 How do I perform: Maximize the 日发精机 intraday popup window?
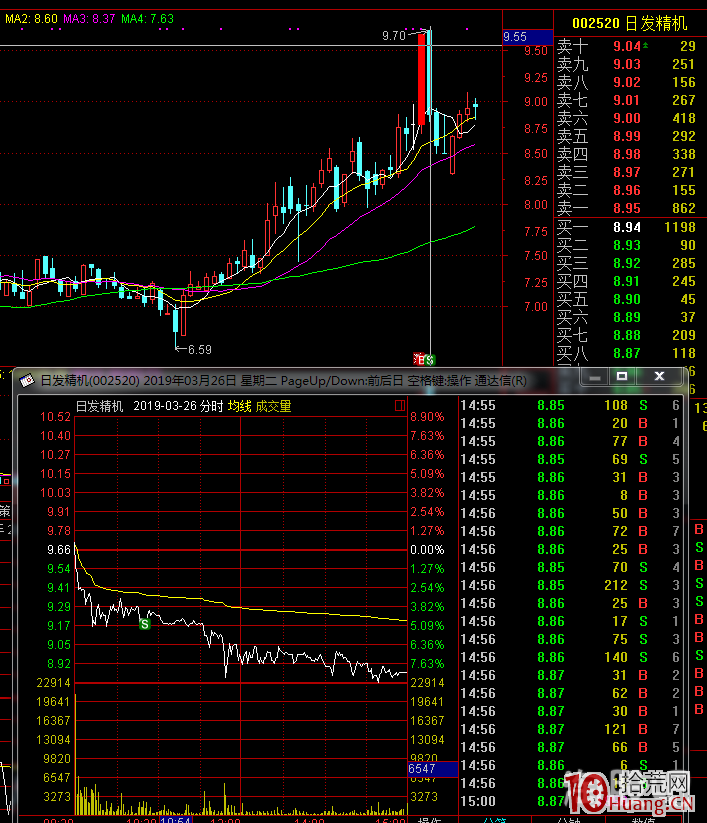point(622,377)
